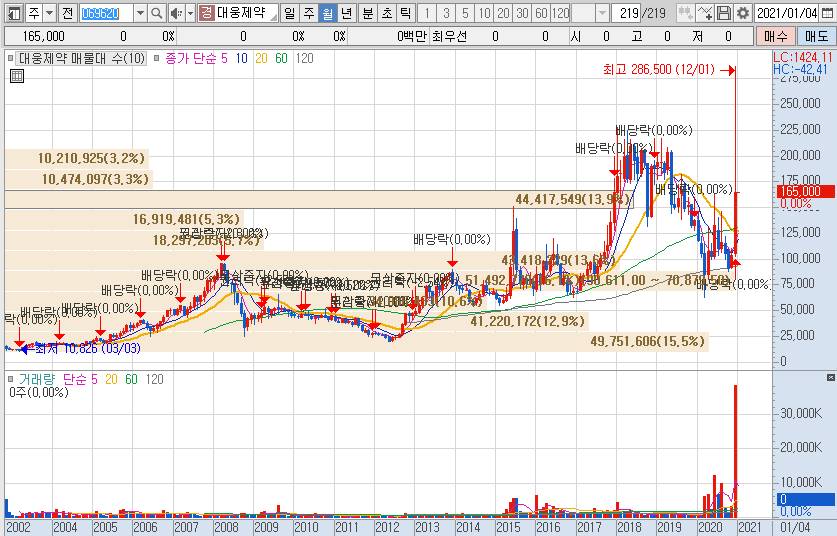Image resolution: width=837 pixels, height=536 pixels.
Task: Search for a stock with the magnifier
Action: coord(156,13)
